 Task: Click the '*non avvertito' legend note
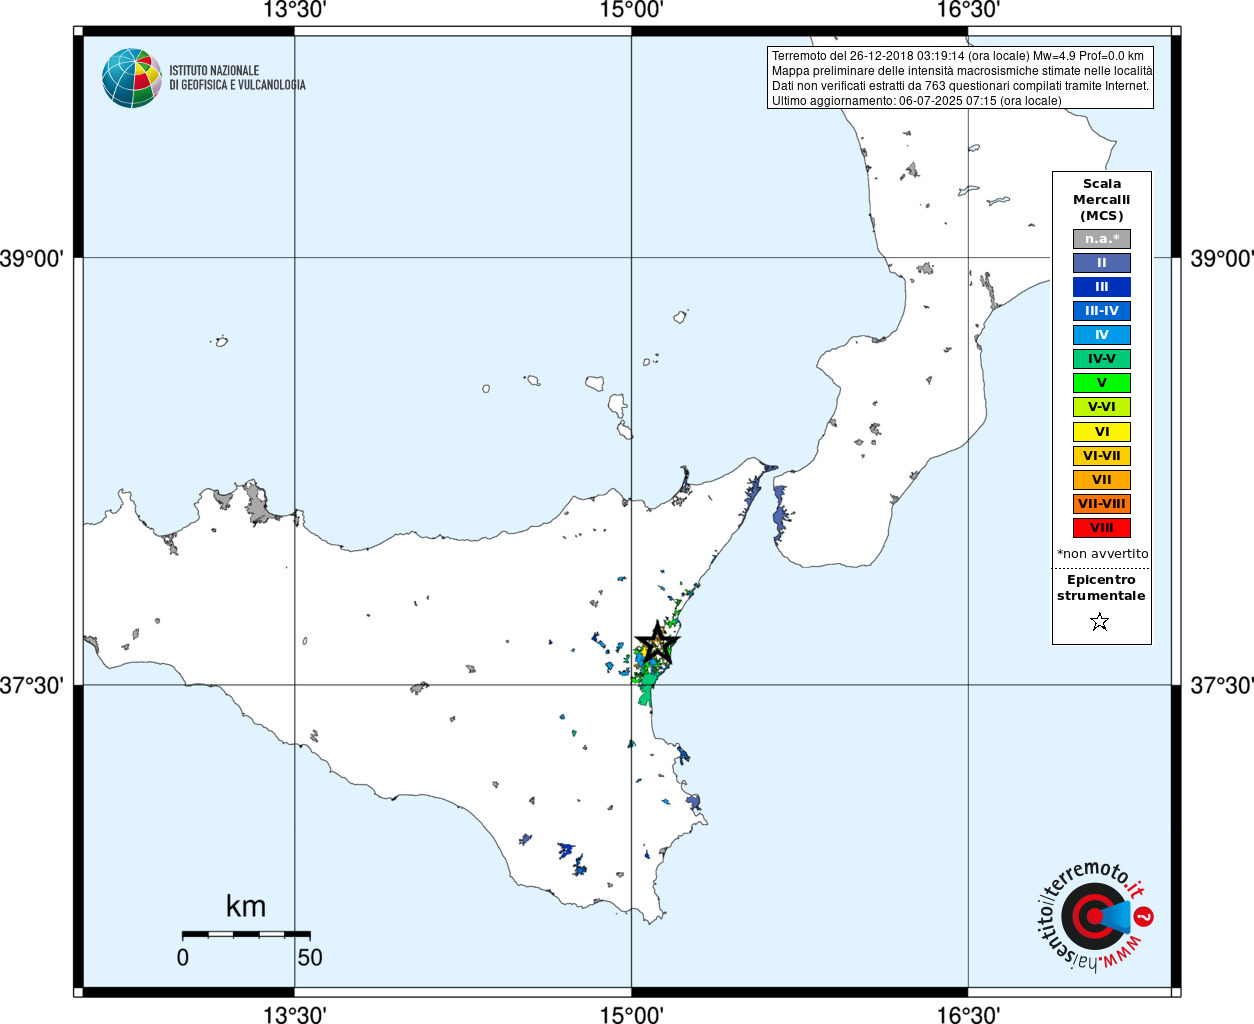(x=1102, y=554)
